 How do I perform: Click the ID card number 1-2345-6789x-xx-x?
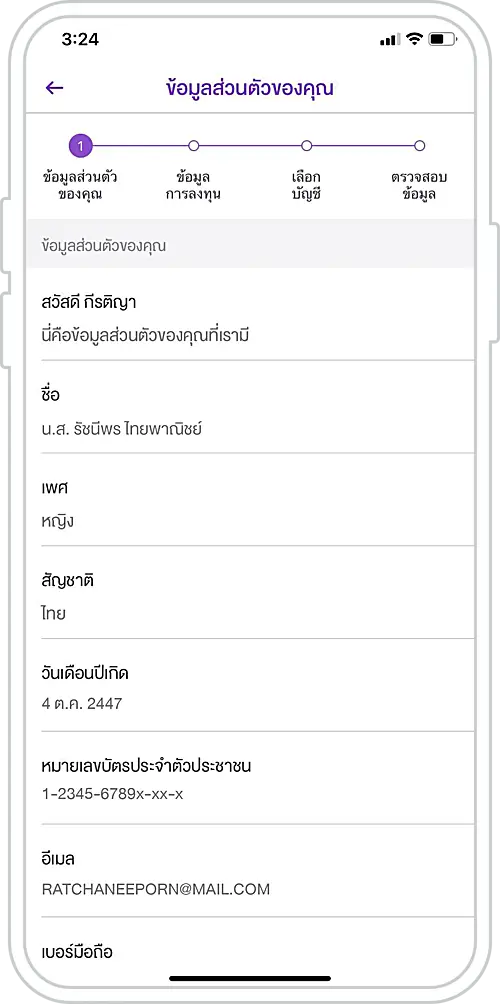coord(113,794)
